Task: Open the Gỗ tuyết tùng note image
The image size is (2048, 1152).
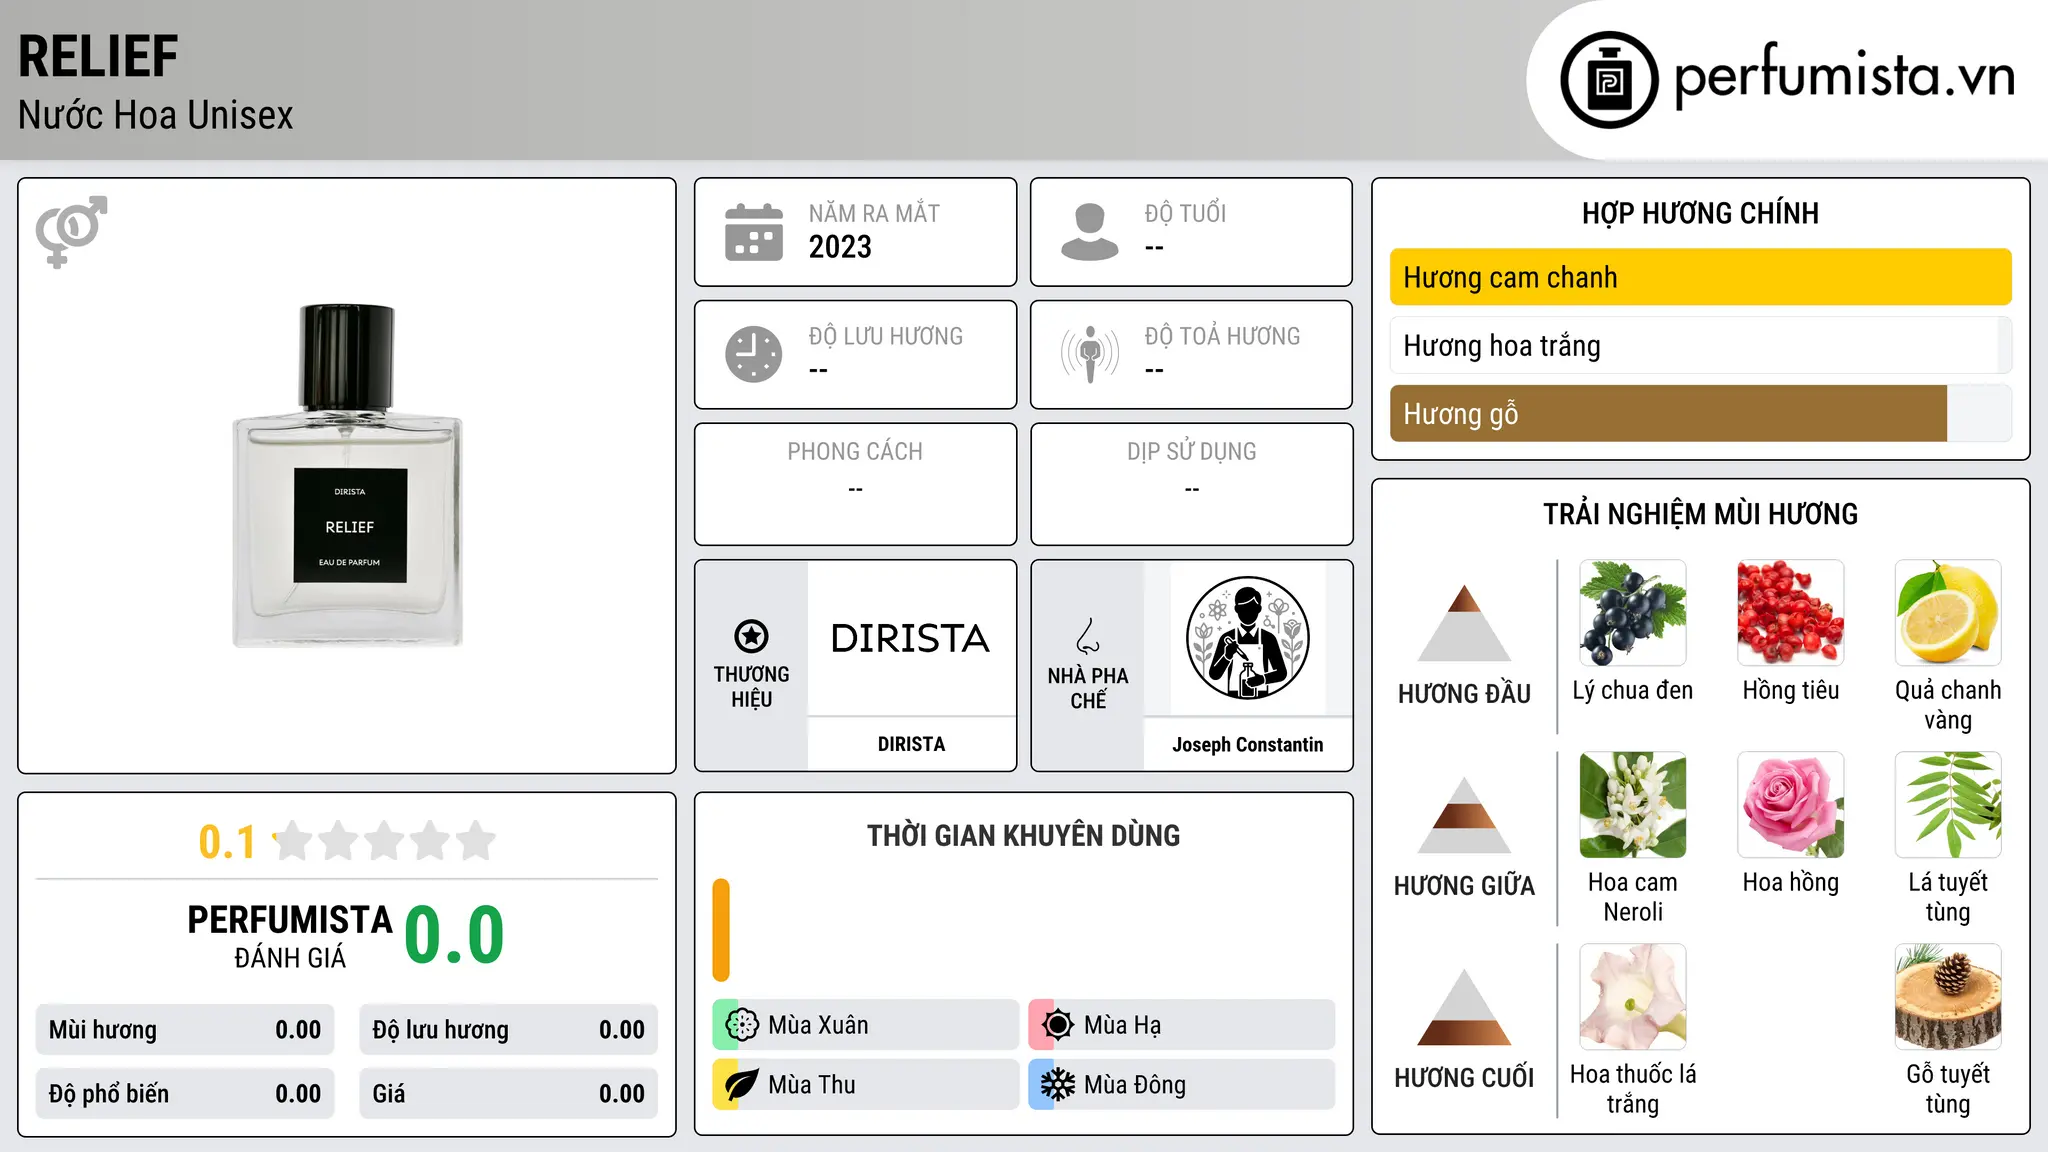Action: point(1948,997)
